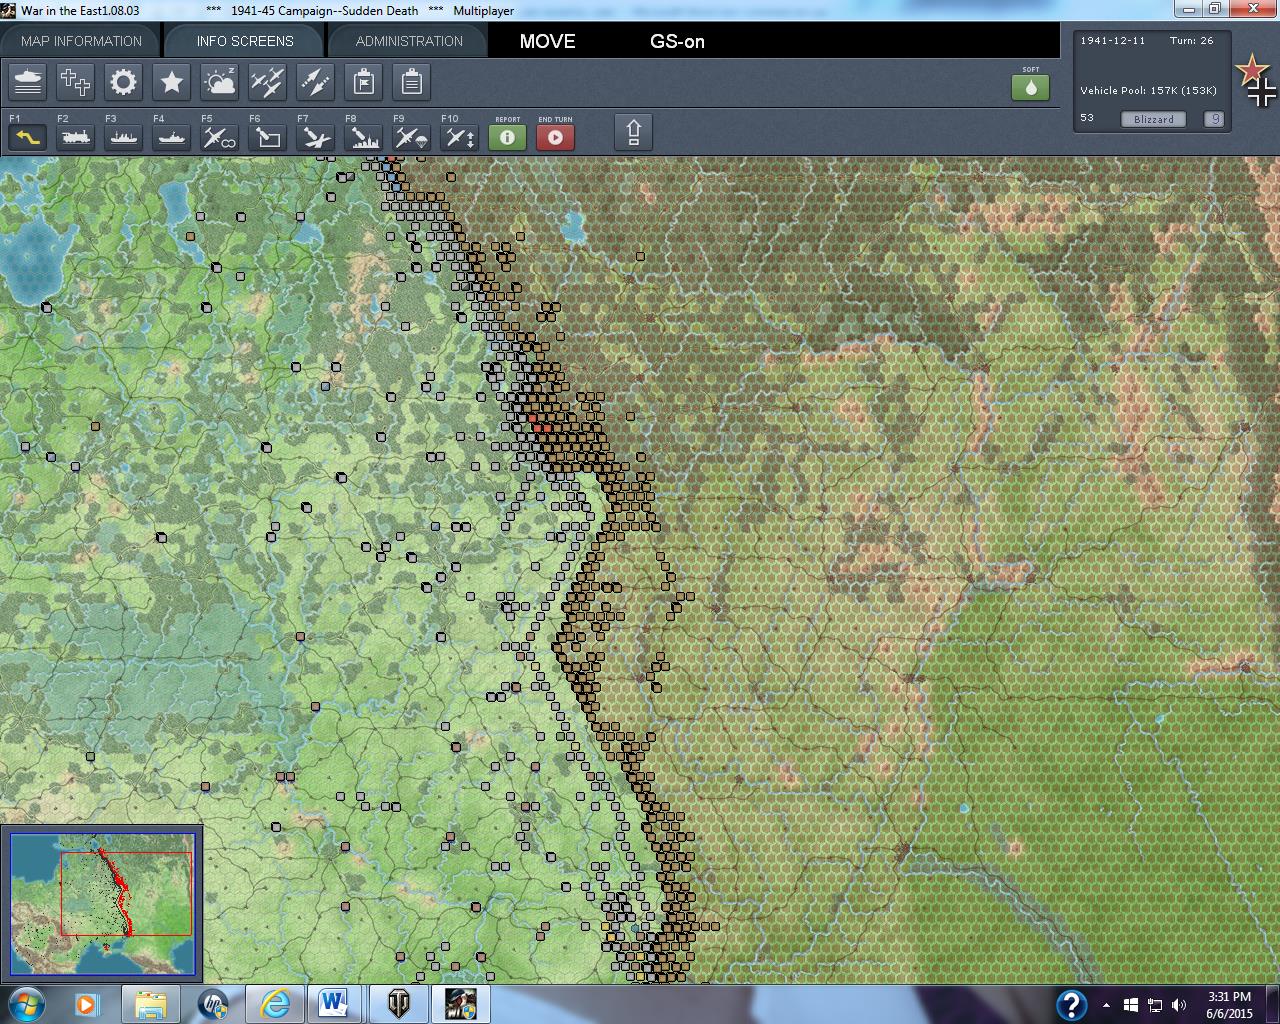Select the F9 air transport mode

412,137
